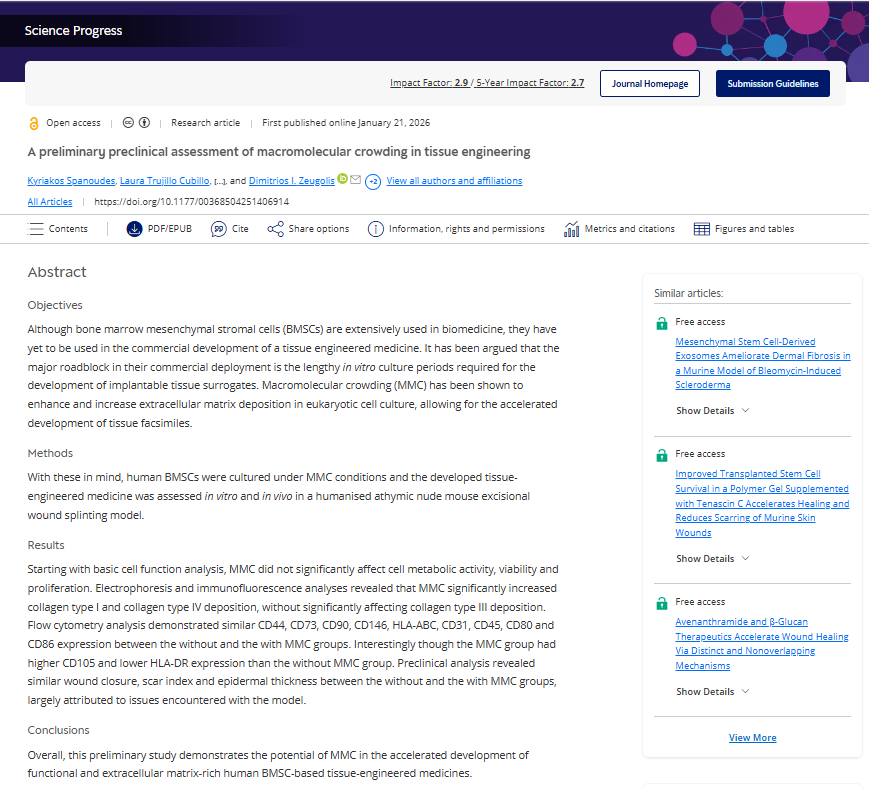869x789 pixels.
Task: Open Share options icon
Action: tap(275, 229)
